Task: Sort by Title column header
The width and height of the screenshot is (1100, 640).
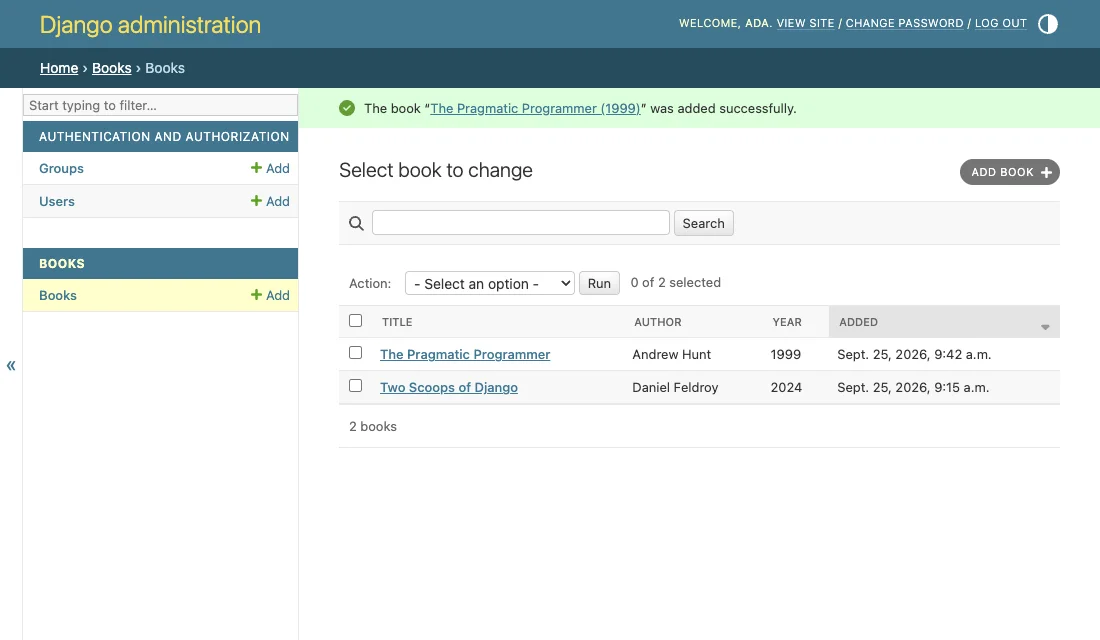Action: point(397,322)
